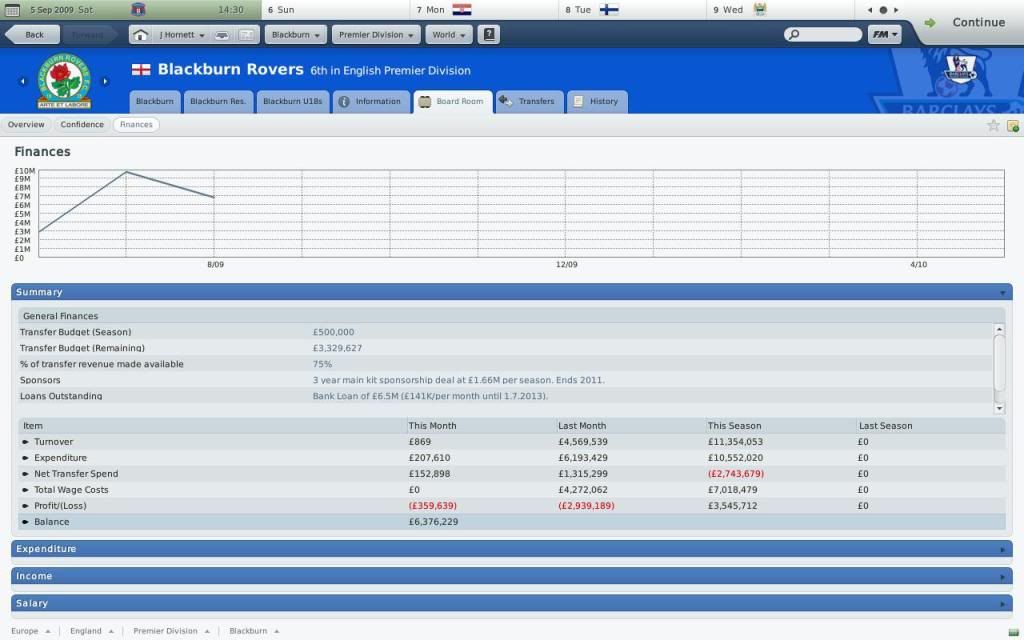Bookmark this screen with the star icon

(993, 125)
